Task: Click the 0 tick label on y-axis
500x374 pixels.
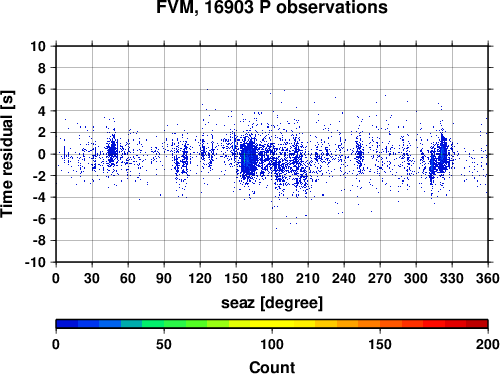Action: click(x=42, y=154)
